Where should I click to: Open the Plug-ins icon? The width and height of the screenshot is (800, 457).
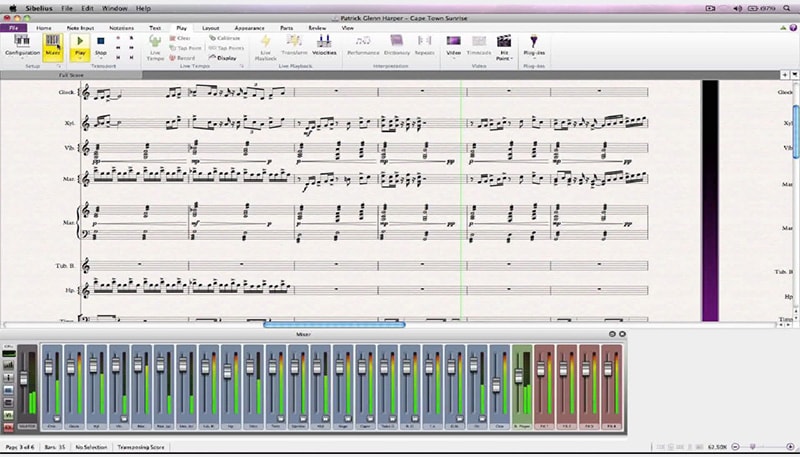tap(534, 41)
